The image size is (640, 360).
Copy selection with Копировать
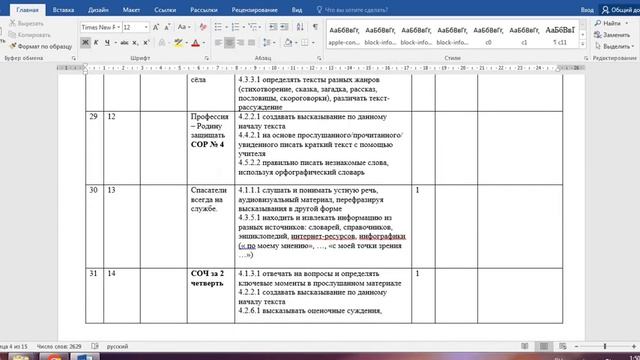[x=30, y=35]
